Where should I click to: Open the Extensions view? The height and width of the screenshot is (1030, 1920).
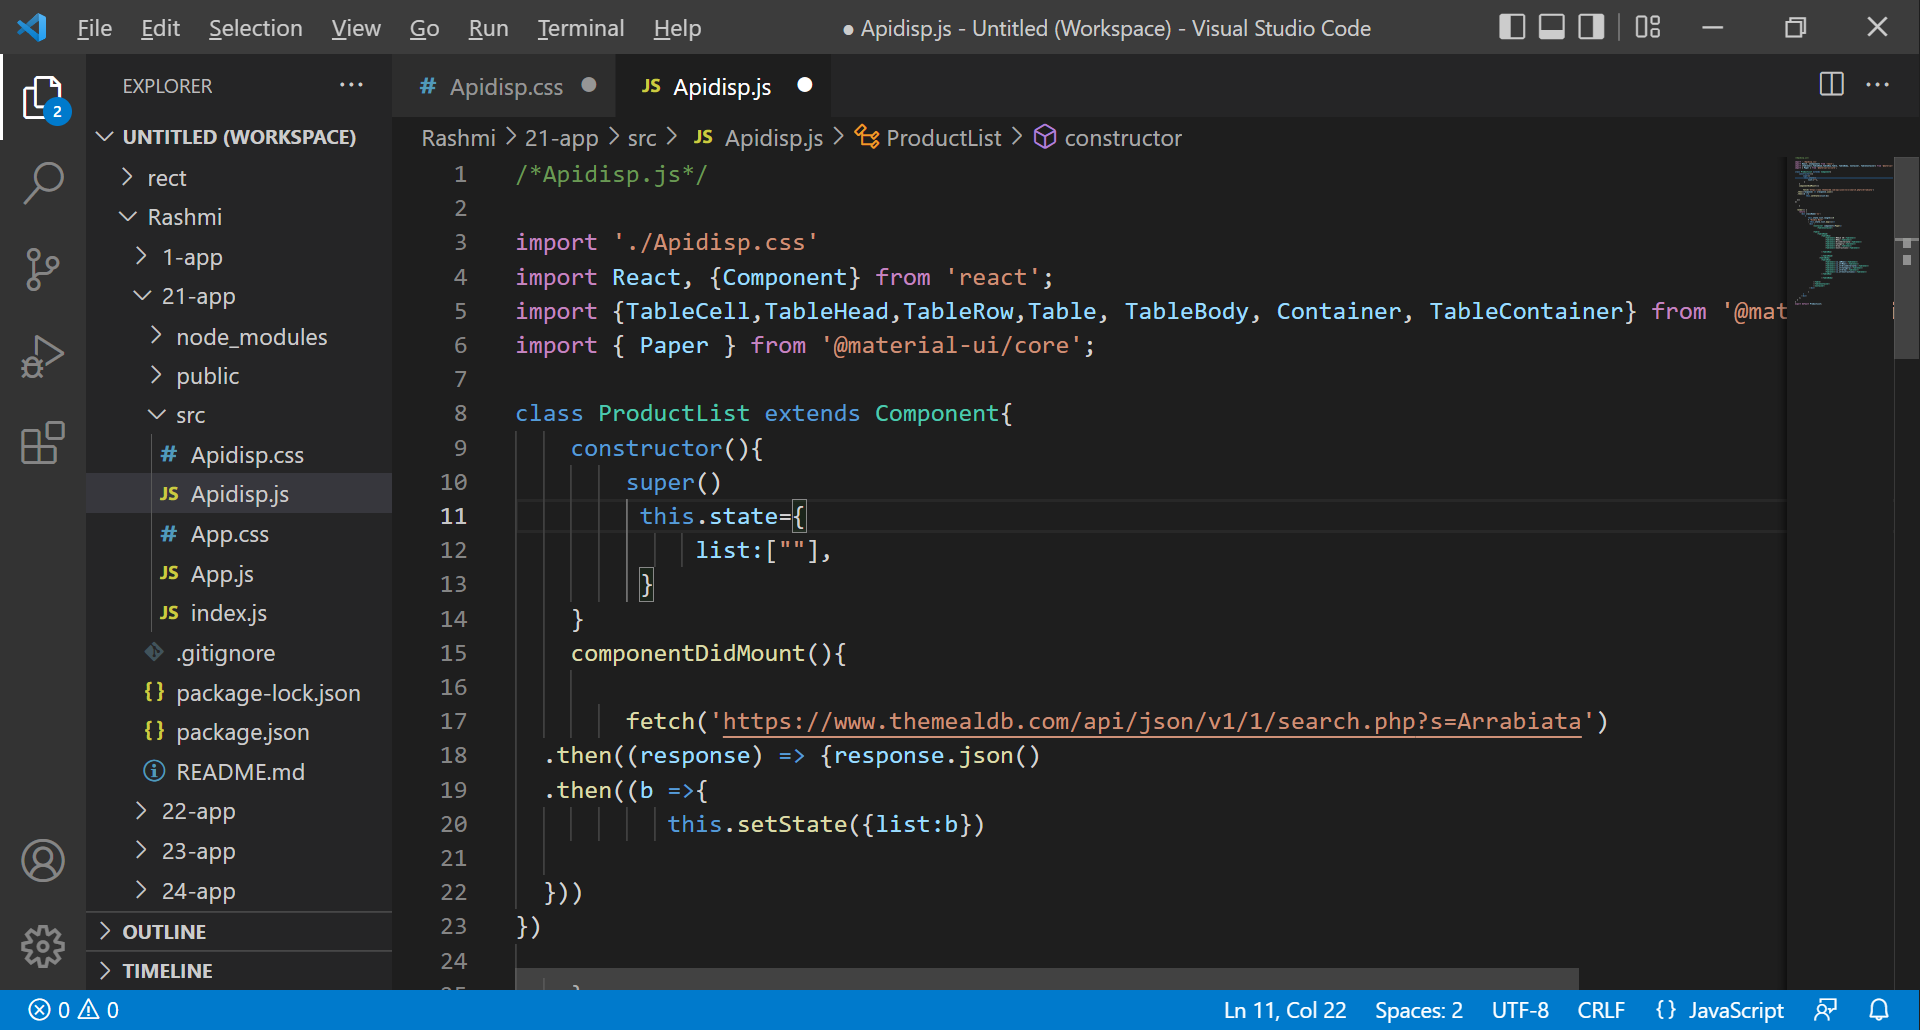coord(43,442)
